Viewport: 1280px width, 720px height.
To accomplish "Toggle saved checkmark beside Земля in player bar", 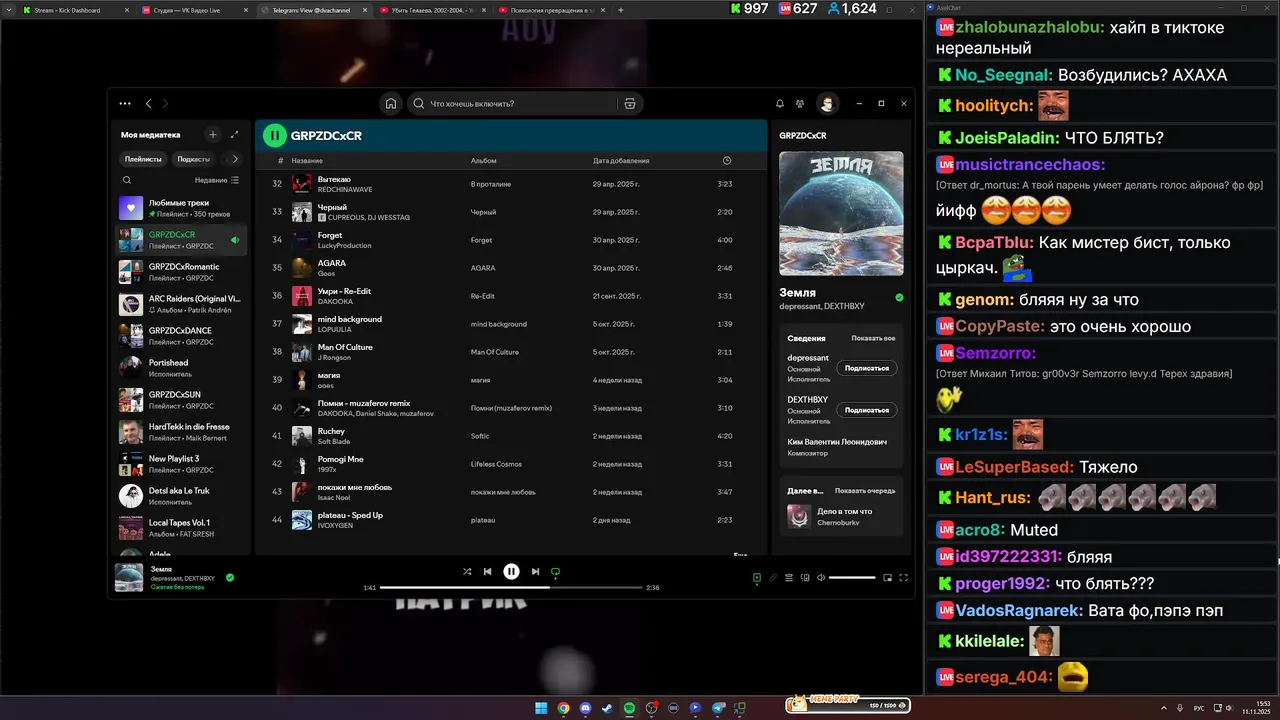I will point(230,577).
